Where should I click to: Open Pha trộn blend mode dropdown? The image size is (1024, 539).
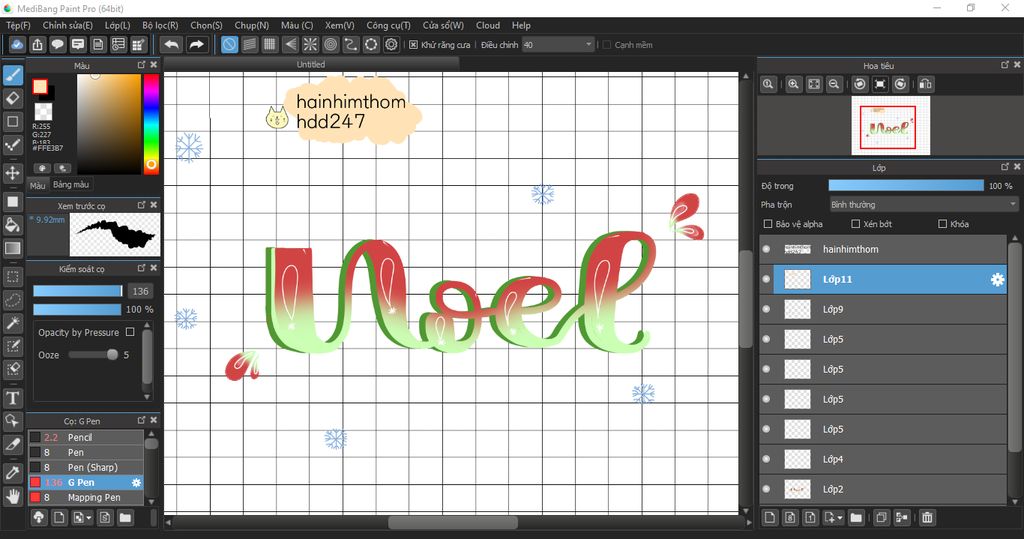point(923,204)
